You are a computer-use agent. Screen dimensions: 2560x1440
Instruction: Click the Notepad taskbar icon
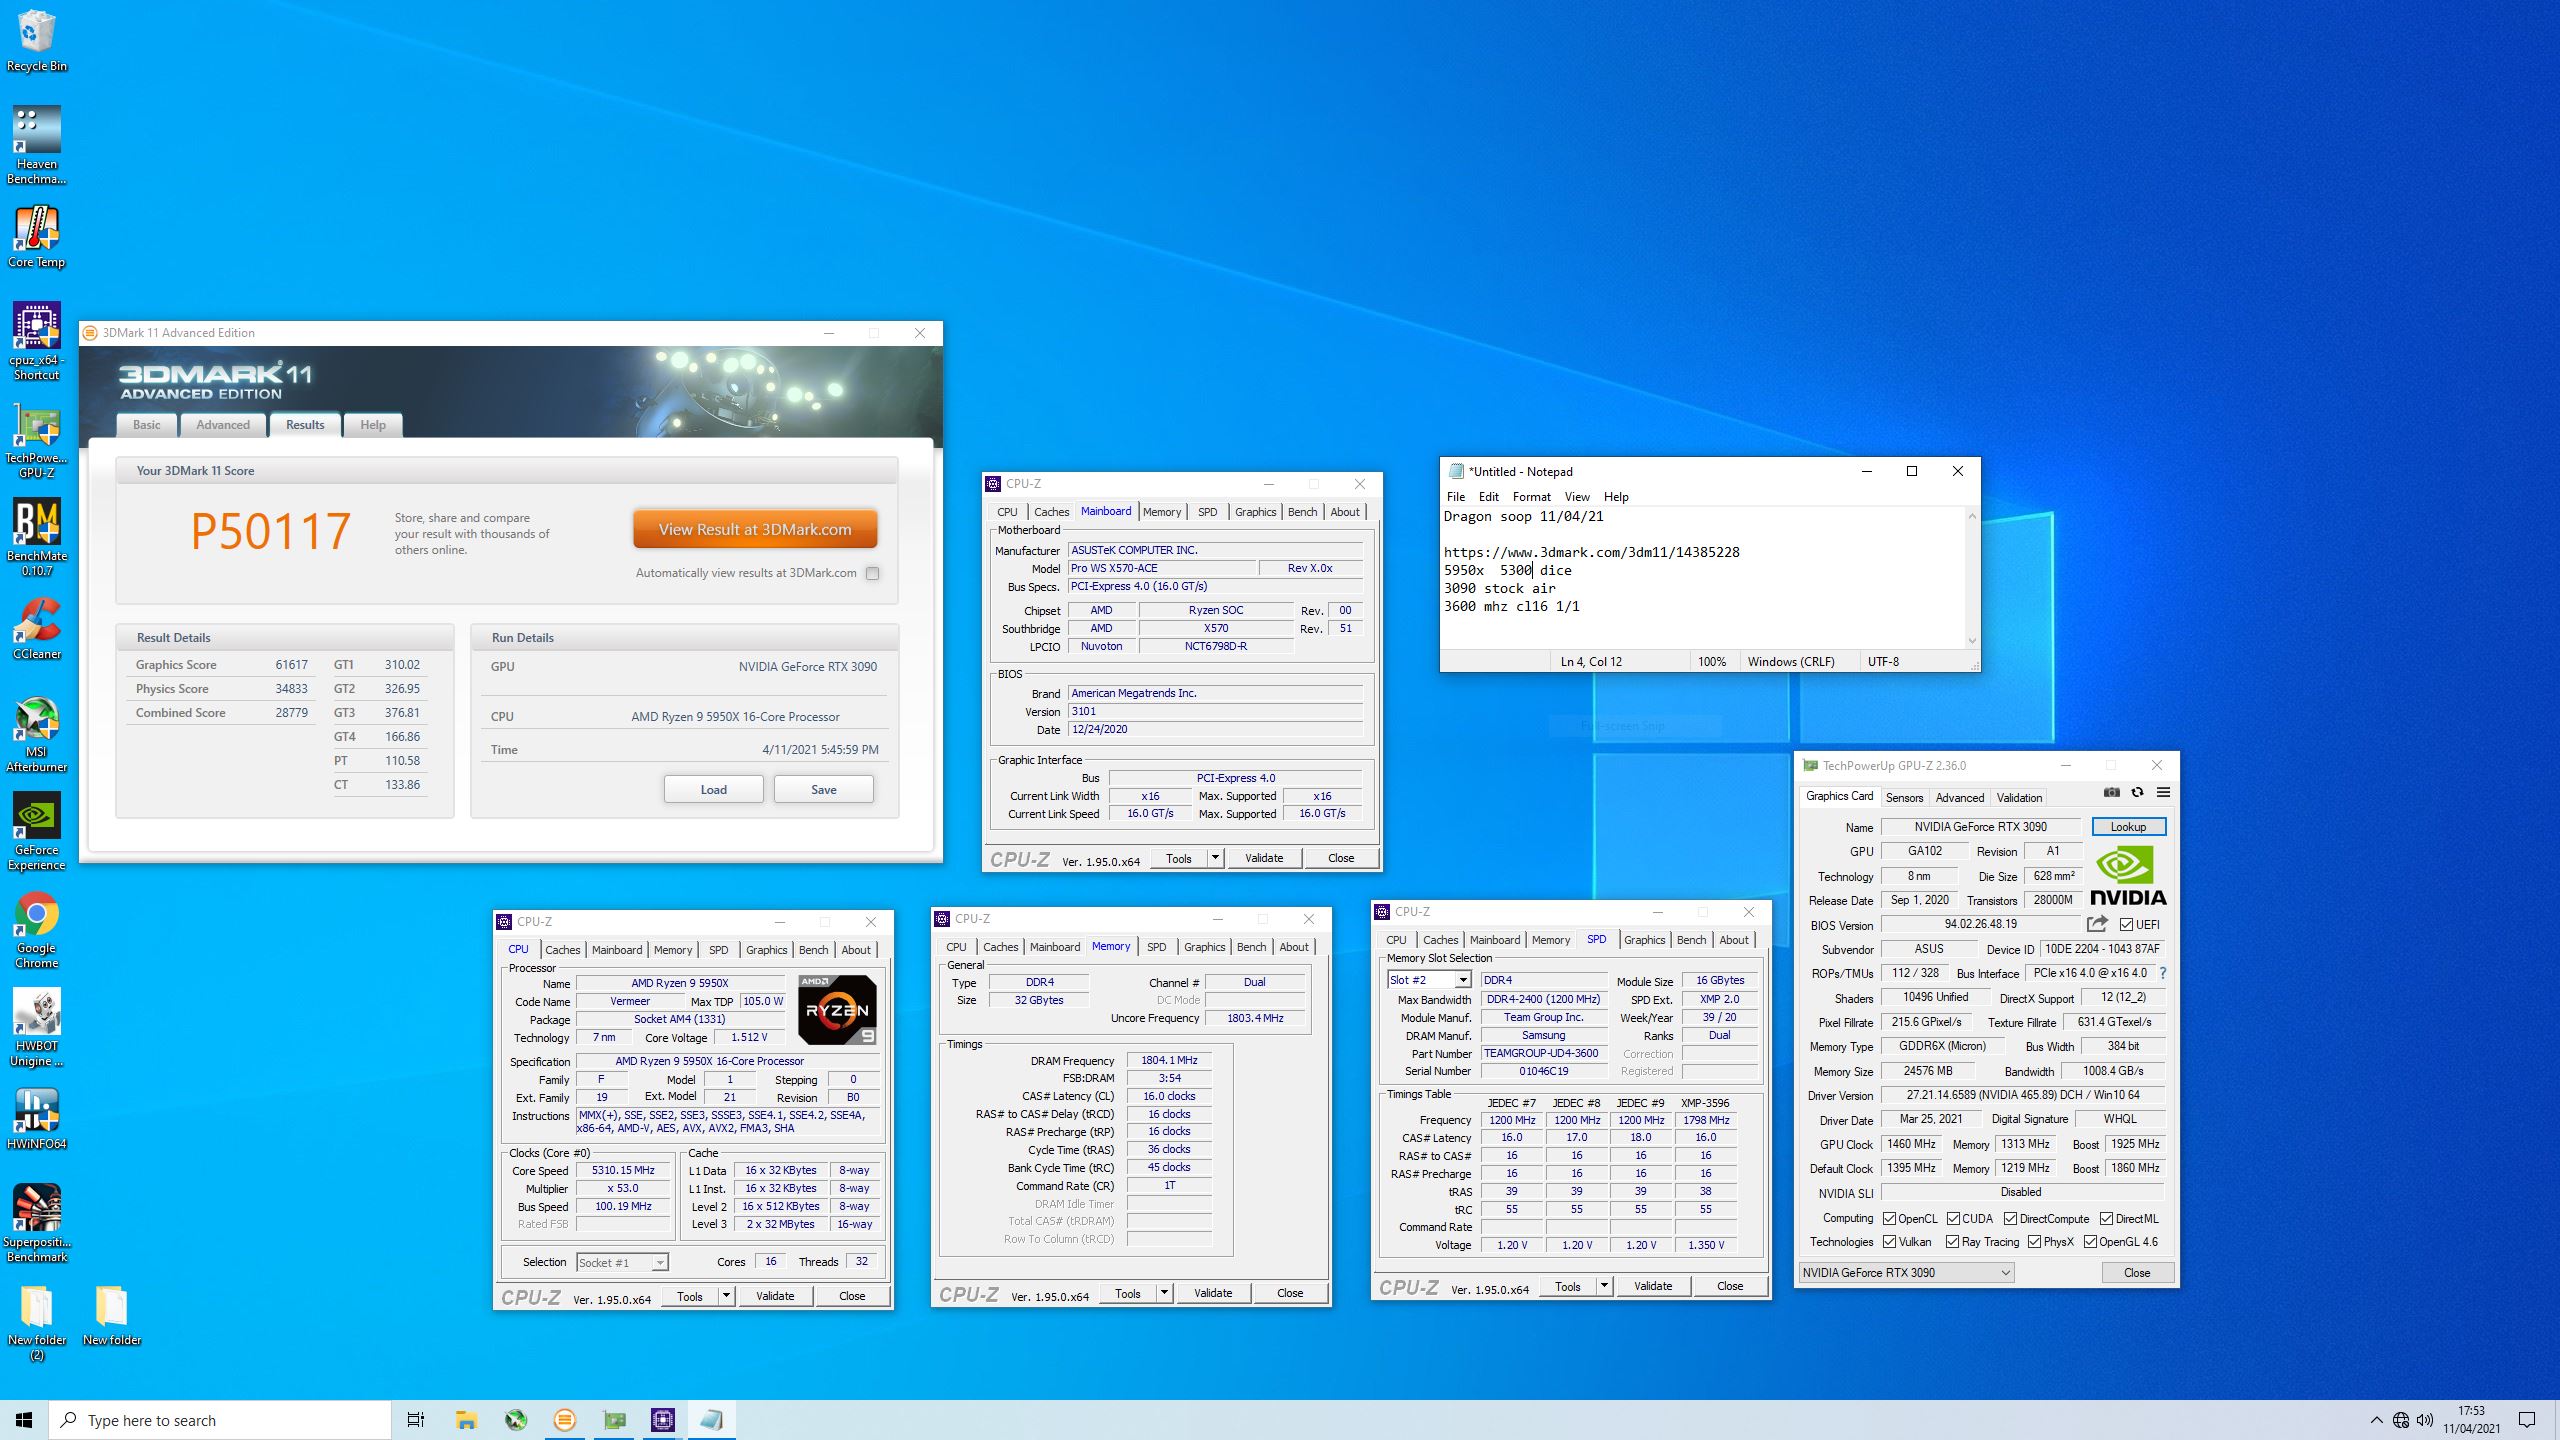point(711,1420)
